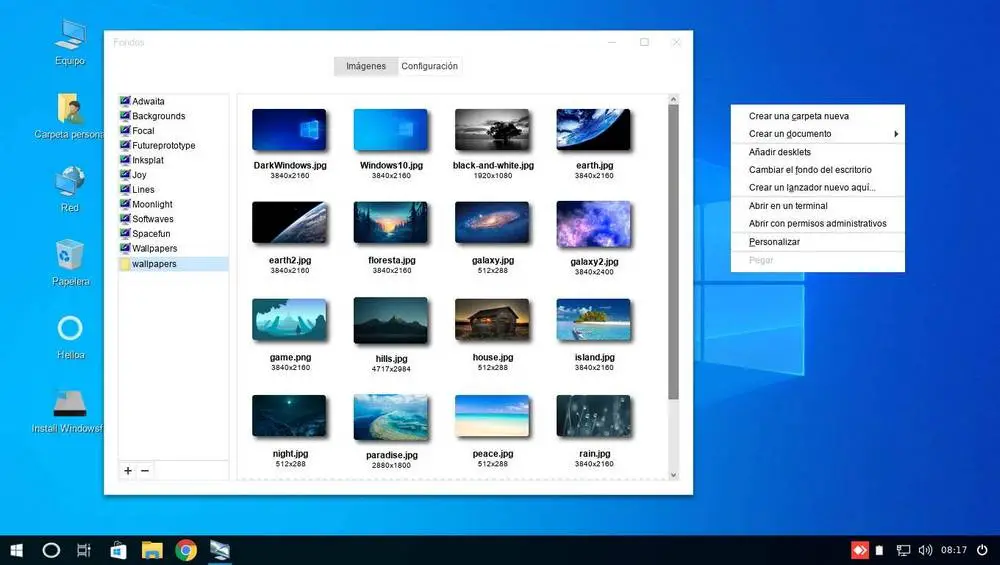This screenshot has height=565, width=1000.
Task: Click the power button in tray
Action: pos(983,550)
